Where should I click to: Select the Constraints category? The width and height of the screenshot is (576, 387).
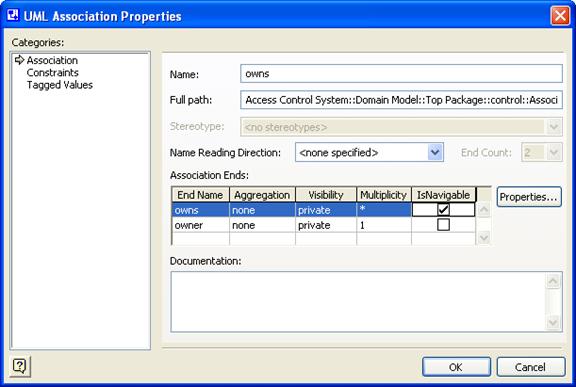click(53, 73)
